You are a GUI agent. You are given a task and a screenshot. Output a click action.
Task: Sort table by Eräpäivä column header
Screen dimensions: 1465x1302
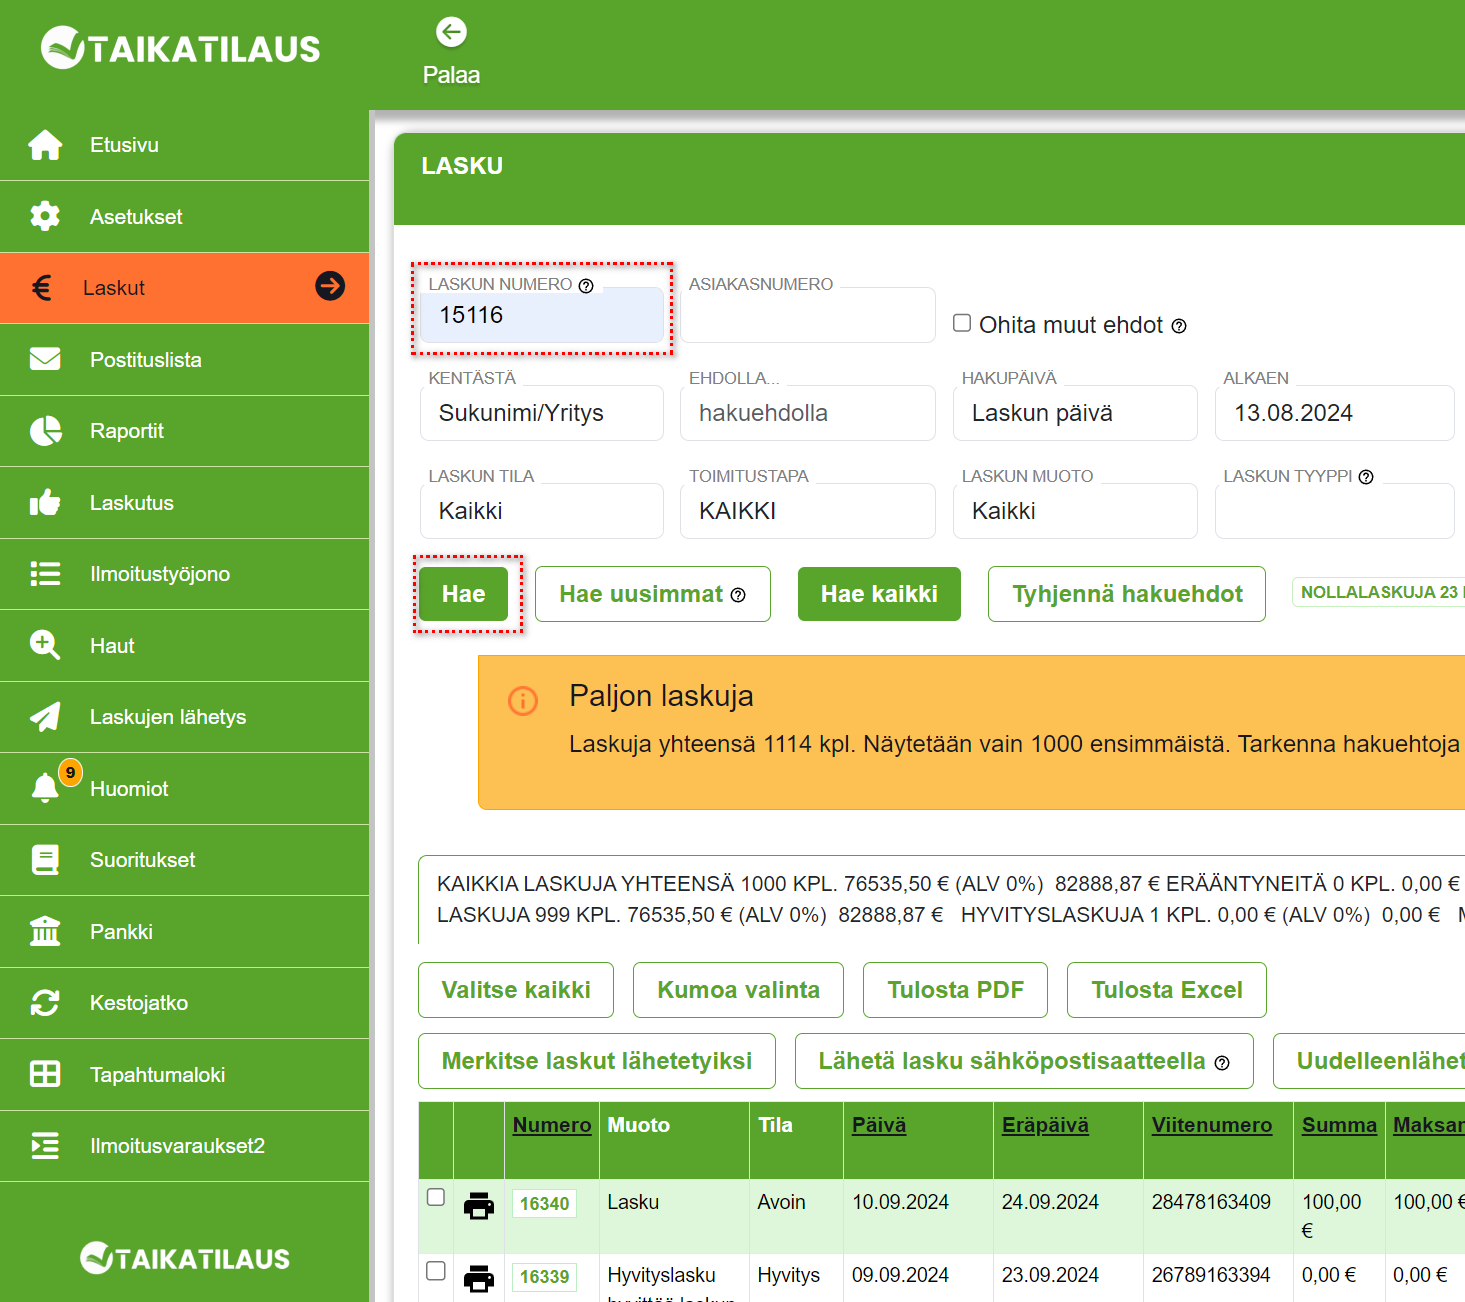(1045, 1125)
